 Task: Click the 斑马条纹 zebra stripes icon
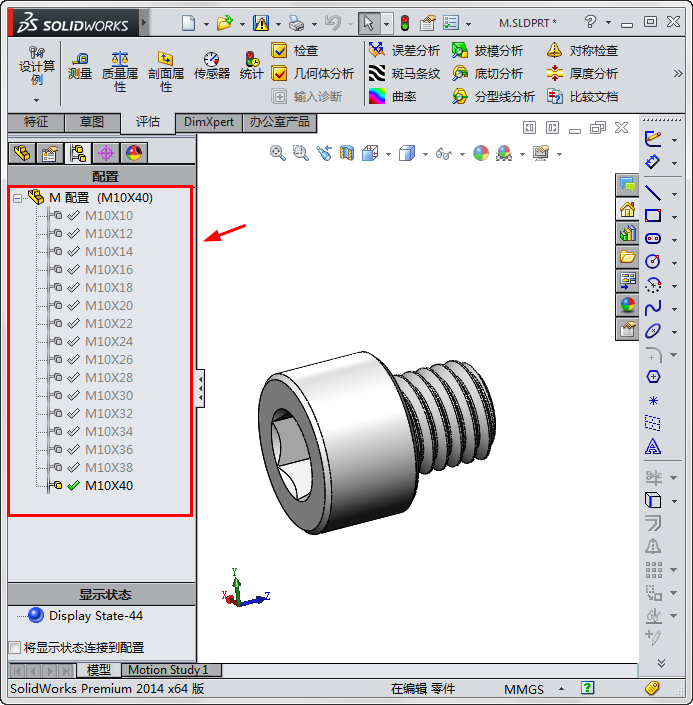377,73
